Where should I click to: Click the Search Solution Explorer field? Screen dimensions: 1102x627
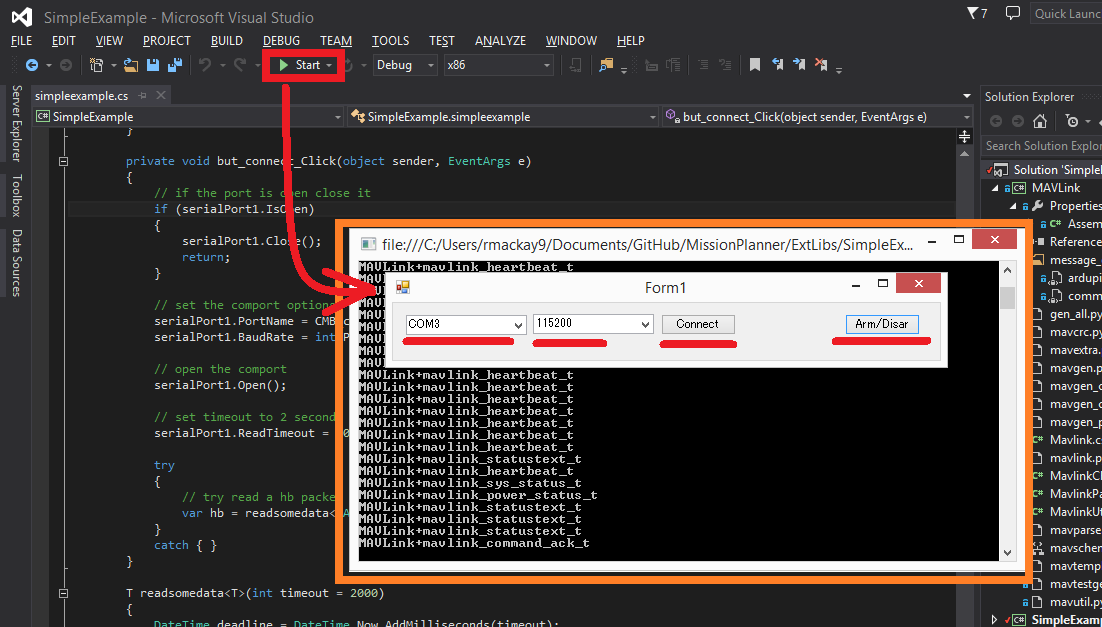pyautogui.click(x=1040, y=146)
